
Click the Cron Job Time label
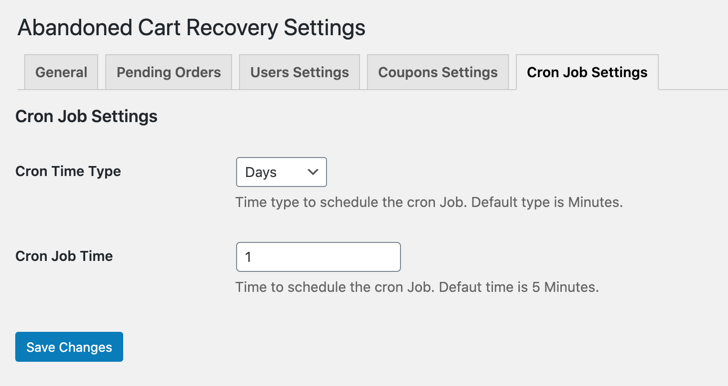point(64,256)
